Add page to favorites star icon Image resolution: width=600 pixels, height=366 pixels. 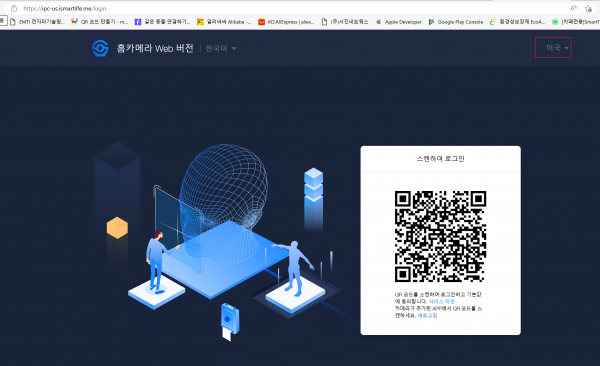click(589, 8)
